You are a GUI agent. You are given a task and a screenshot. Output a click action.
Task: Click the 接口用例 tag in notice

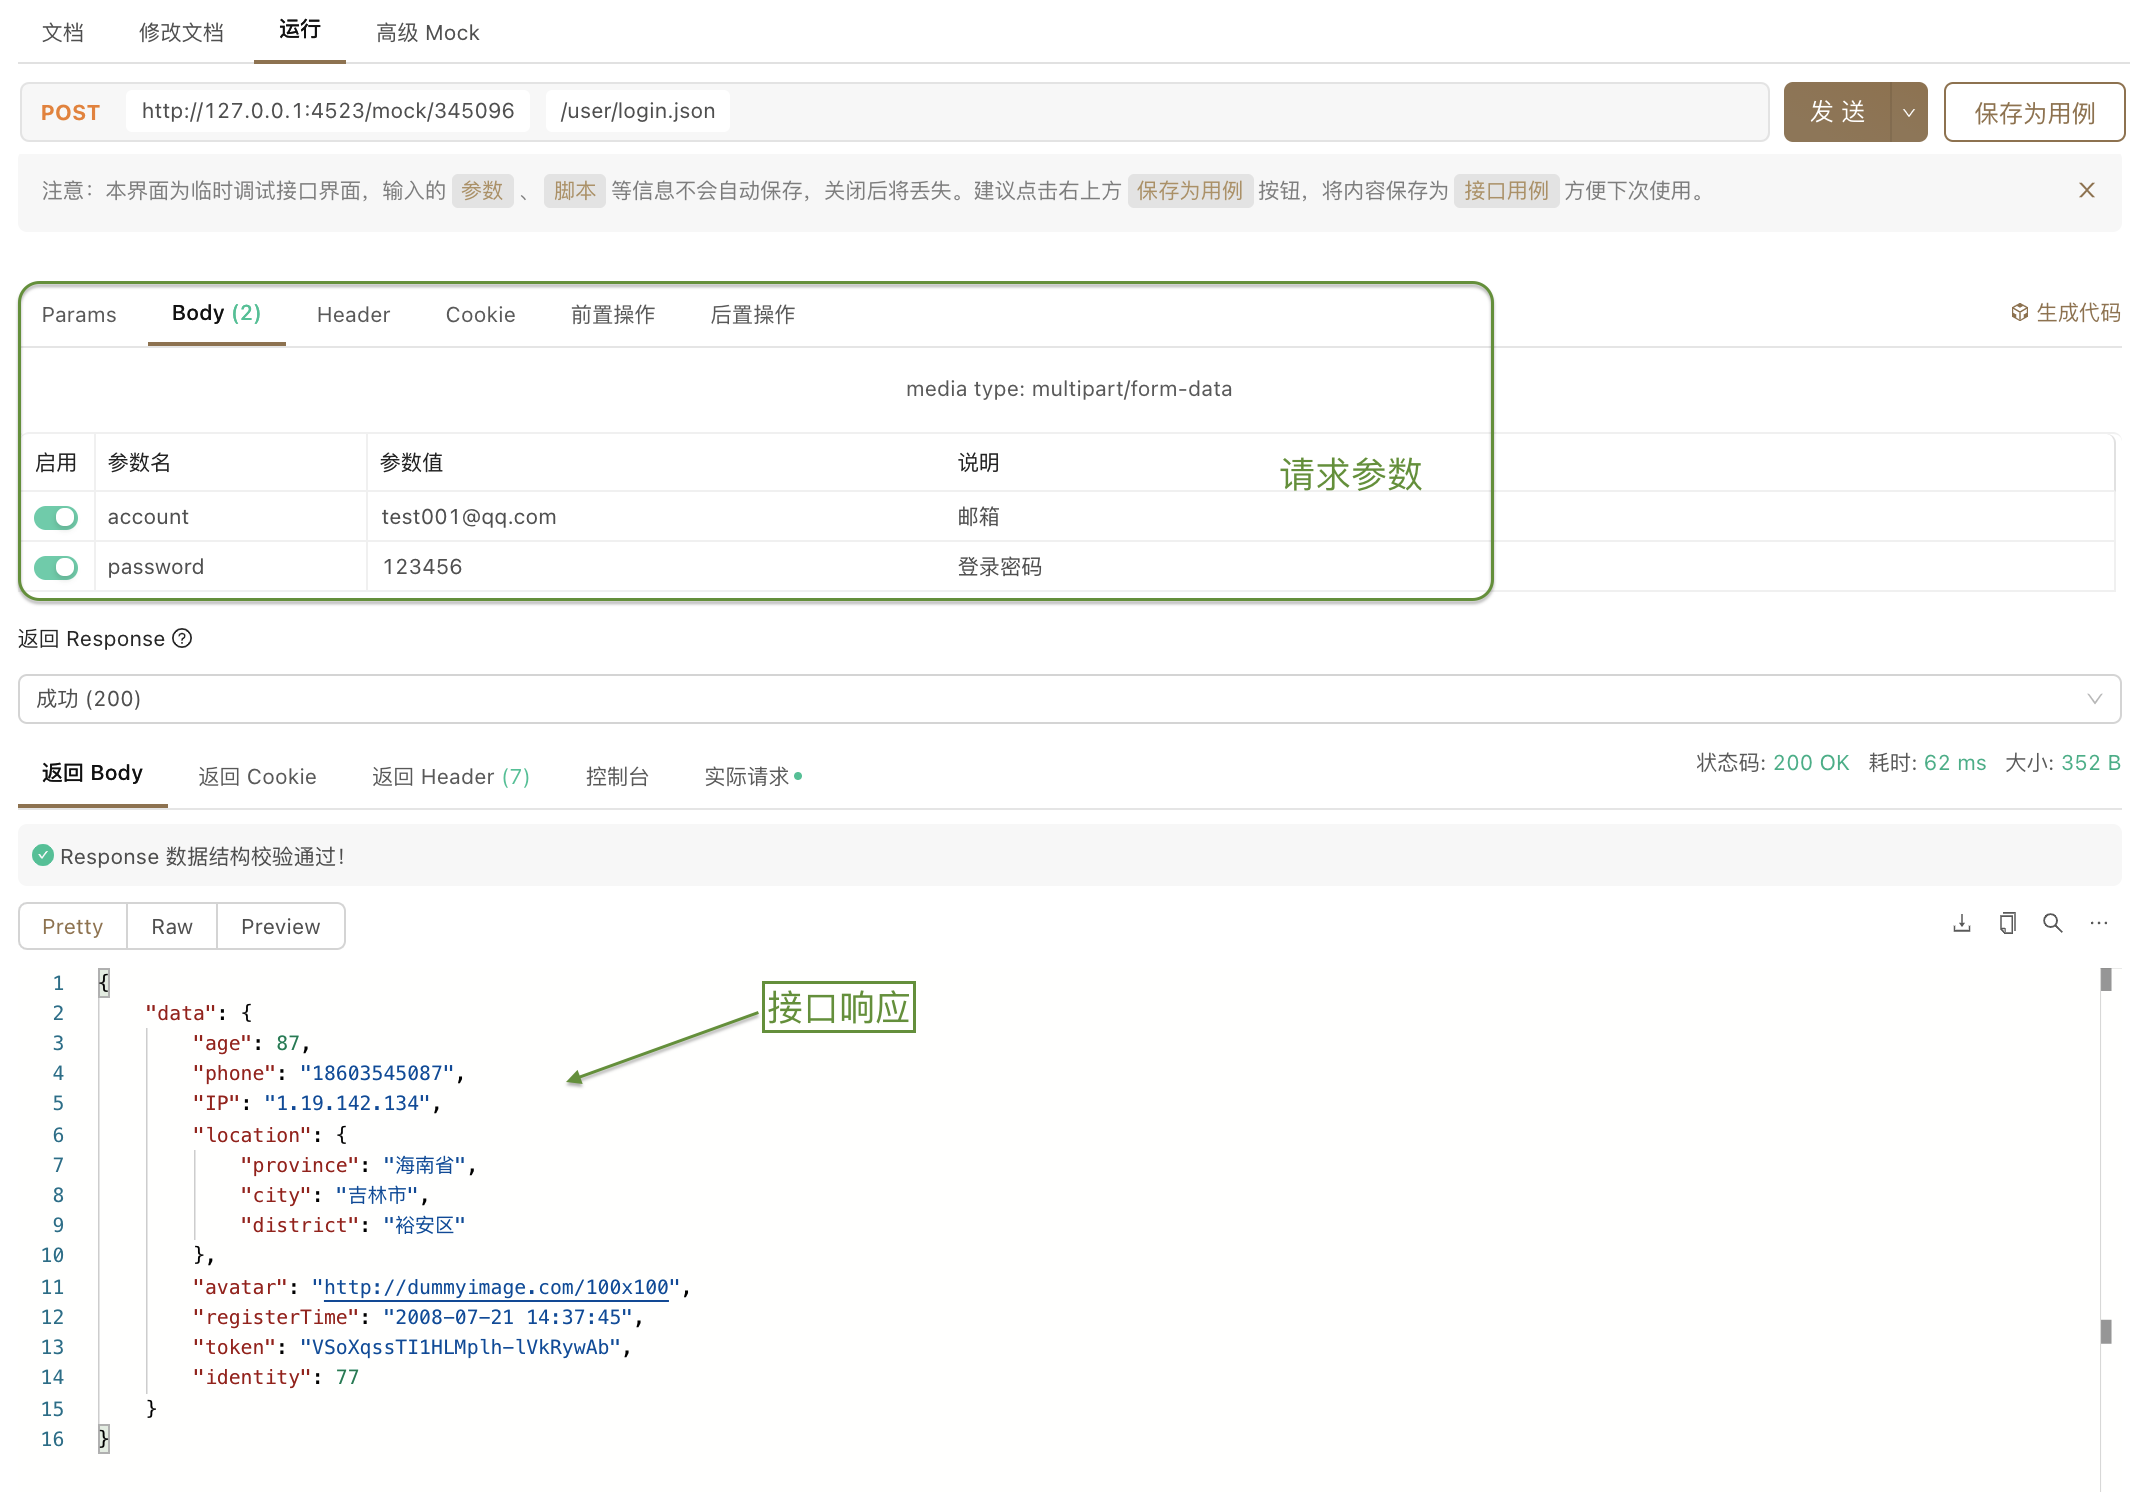[1506, 190]
